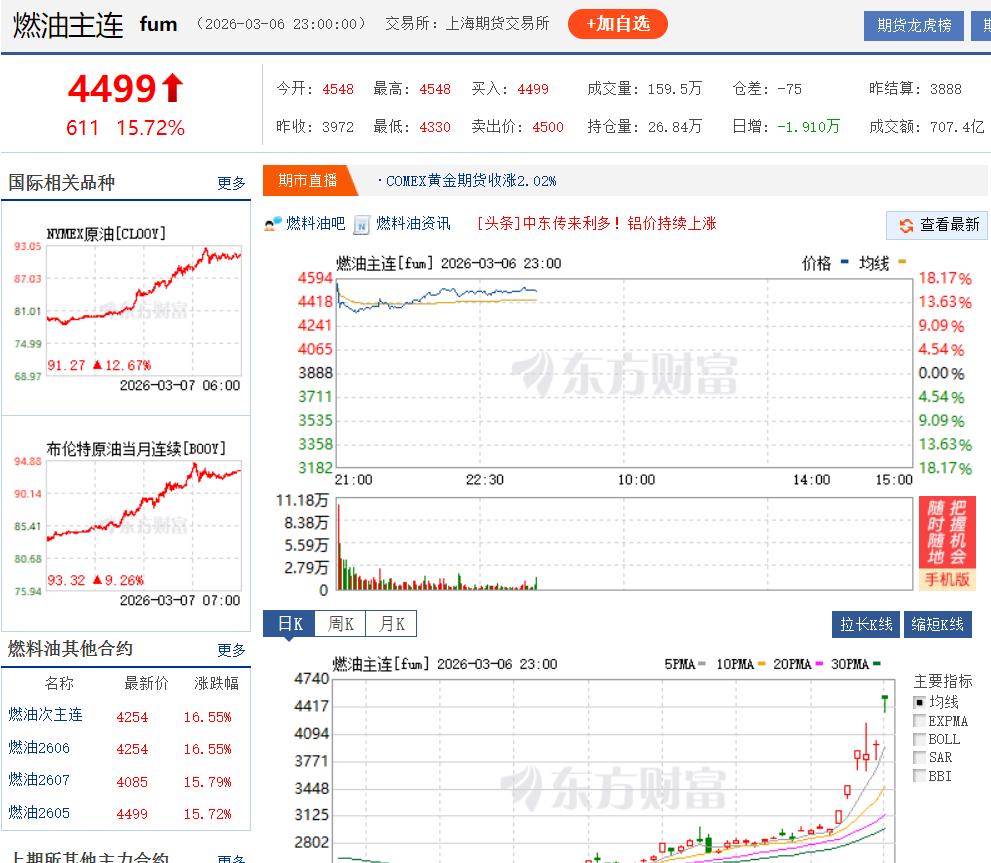Viewport: 991px width, 863px height.
Task: Select the 日K tab
Action: [289, 624]
